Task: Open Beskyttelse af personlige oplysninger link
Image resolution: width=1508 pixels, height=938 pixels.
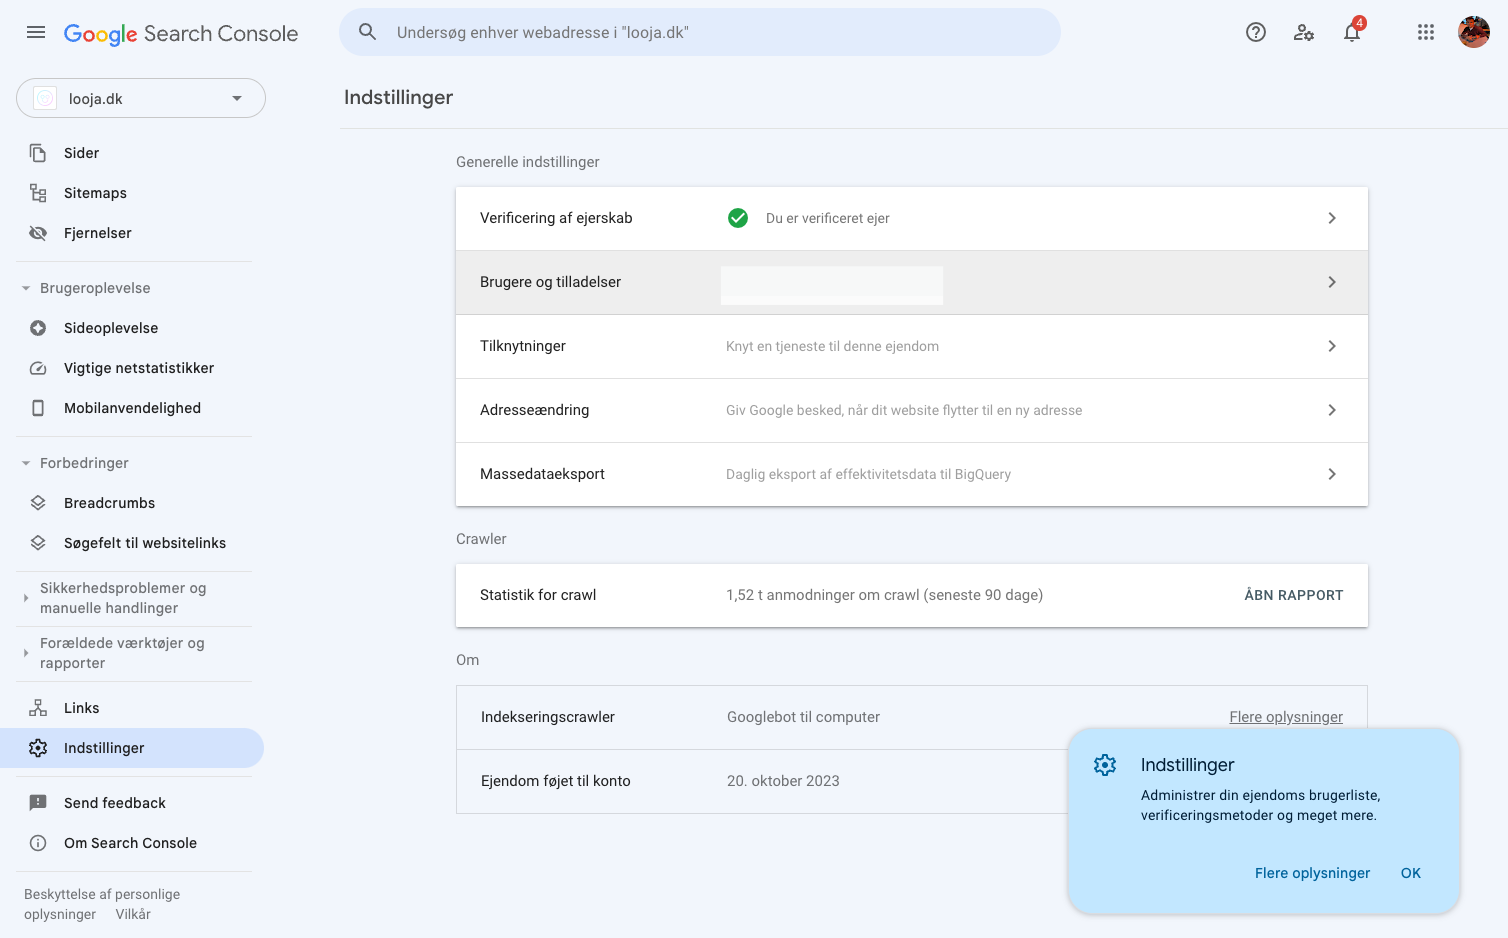Action: [x=102, y=904]
